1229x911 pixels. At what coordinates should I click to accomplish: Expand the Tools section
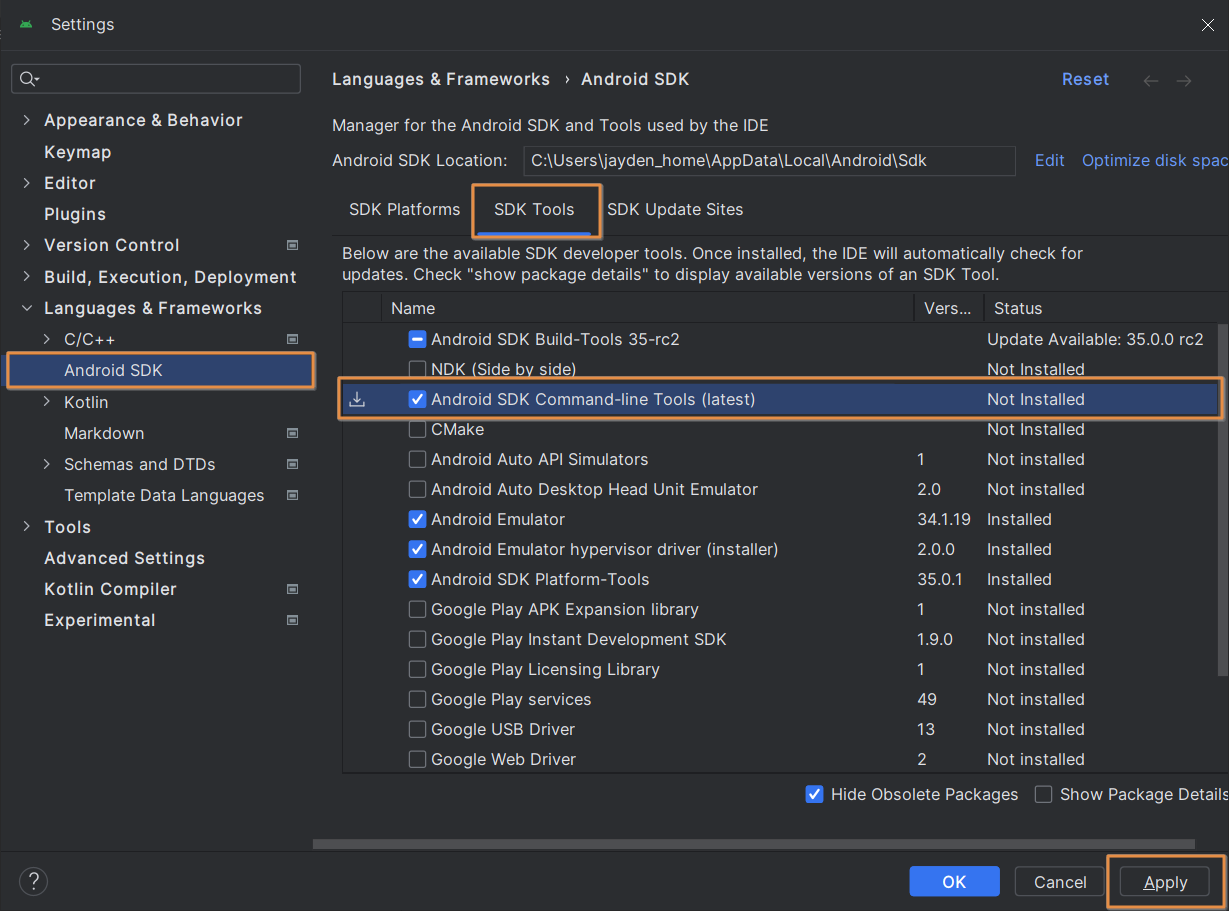pyautogui.click(x=26, y=527)
